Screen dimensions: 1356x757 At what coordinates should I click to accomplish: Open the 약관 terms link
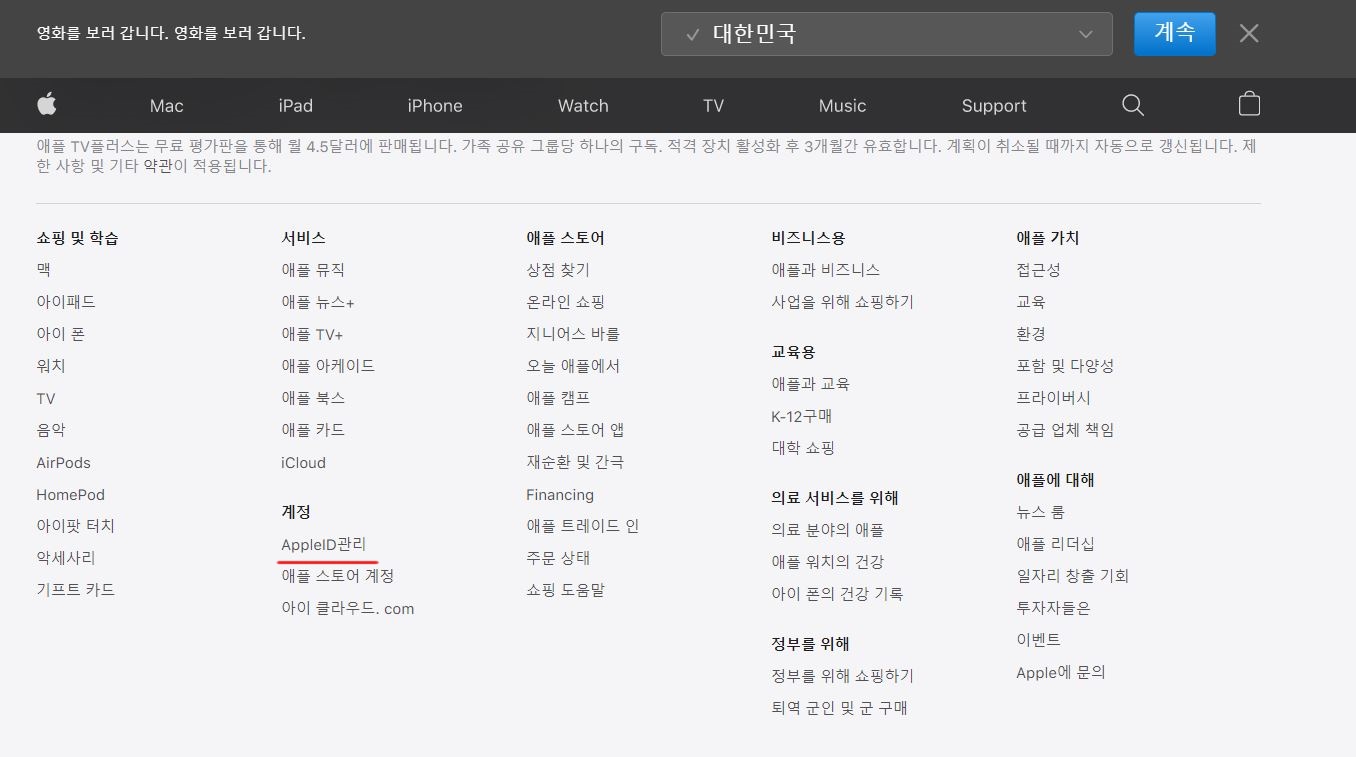pos(158,166)
